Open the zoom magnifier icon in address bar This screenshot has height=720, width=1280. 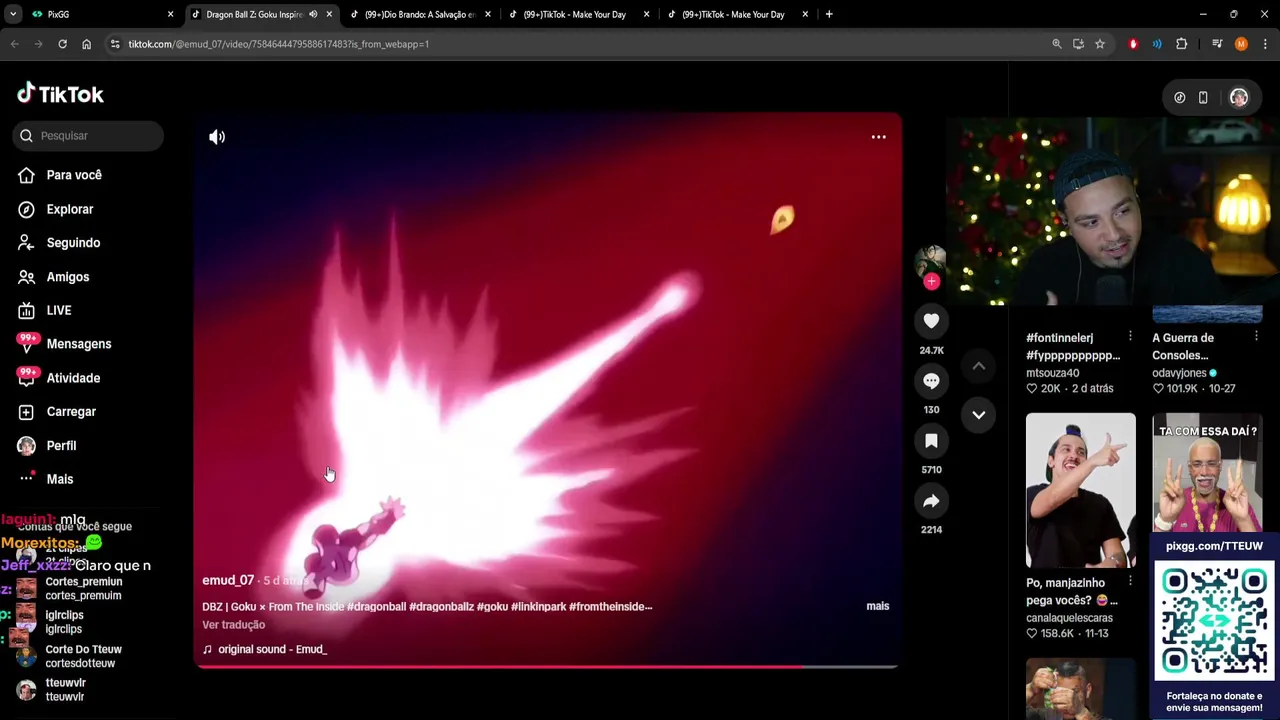(x=1056, y=44)
